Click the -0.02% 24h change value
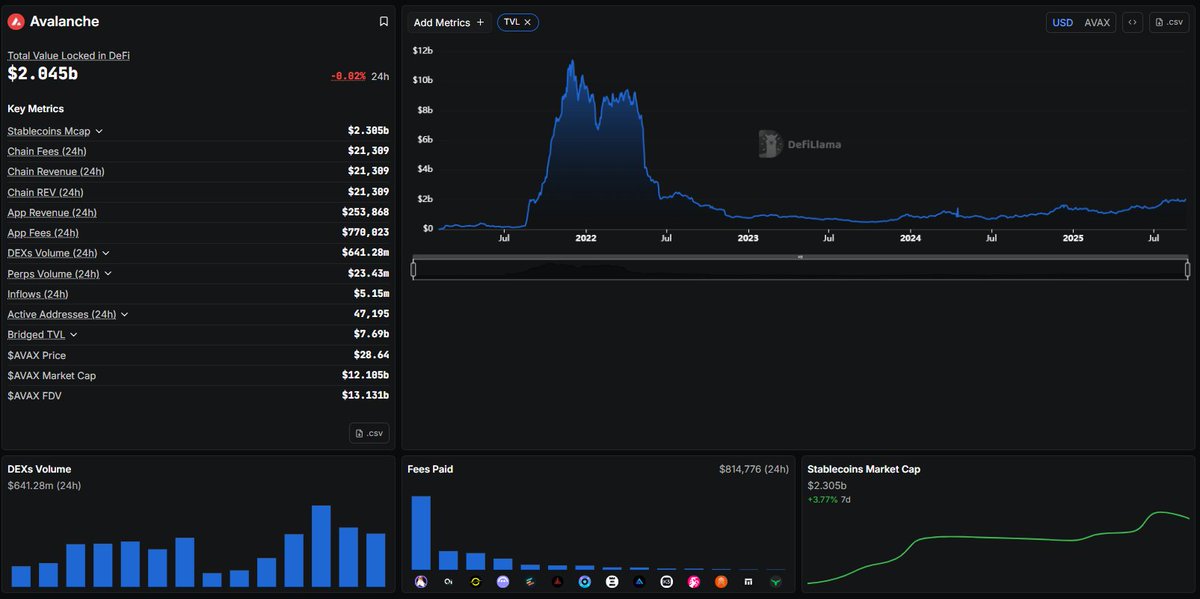The image size is (1200, 599). 348,76
